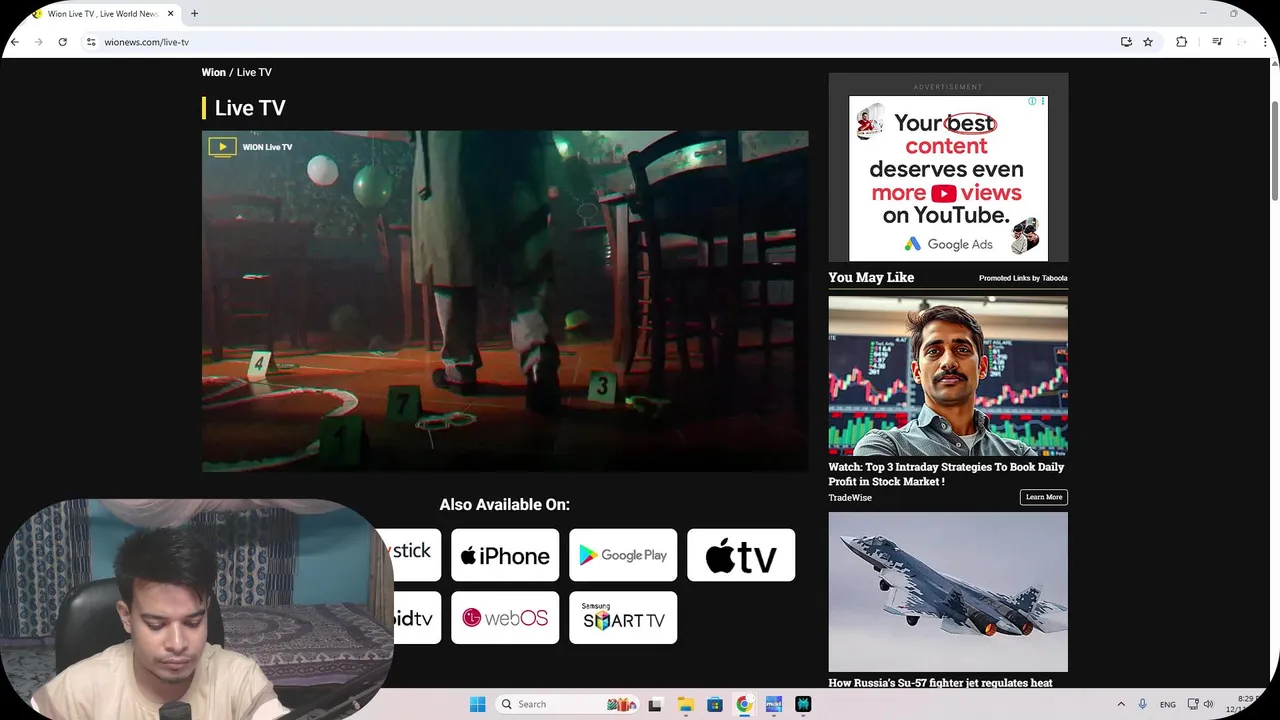
Task: Open the Google Play badge
Action: (x=623, y=555)
